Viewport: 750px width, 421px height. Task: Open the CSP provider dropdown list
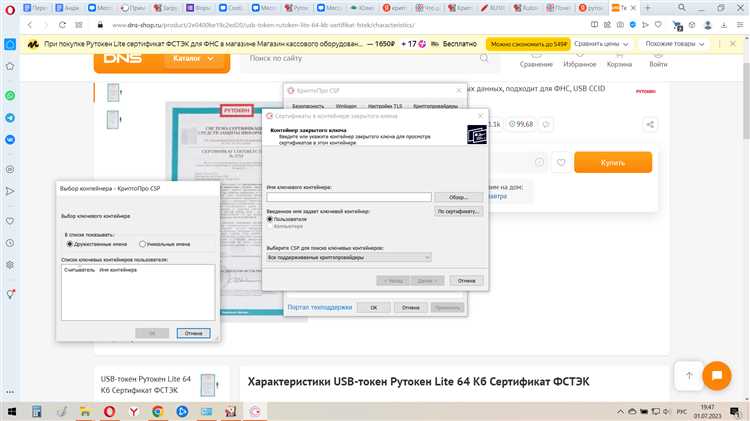pos(349,257)
